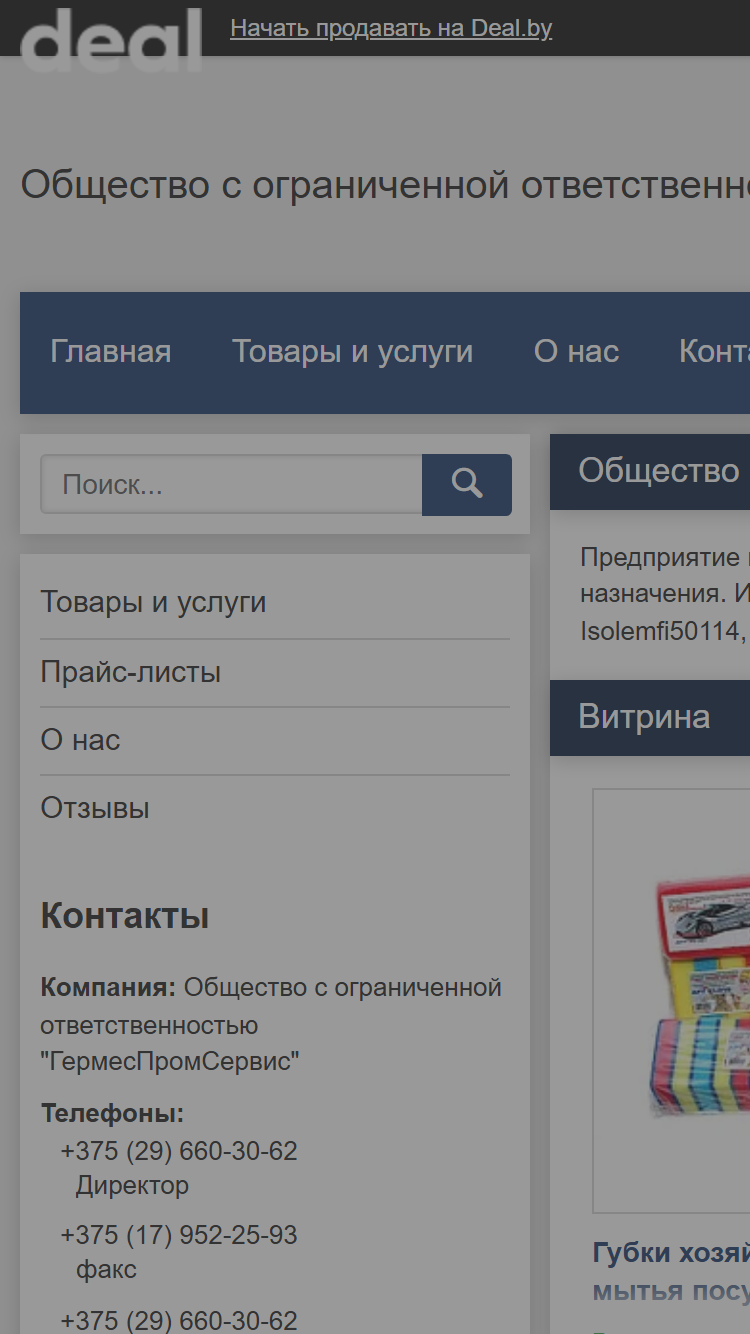Focus the 'Поиск...' search field

click(231, 485)
